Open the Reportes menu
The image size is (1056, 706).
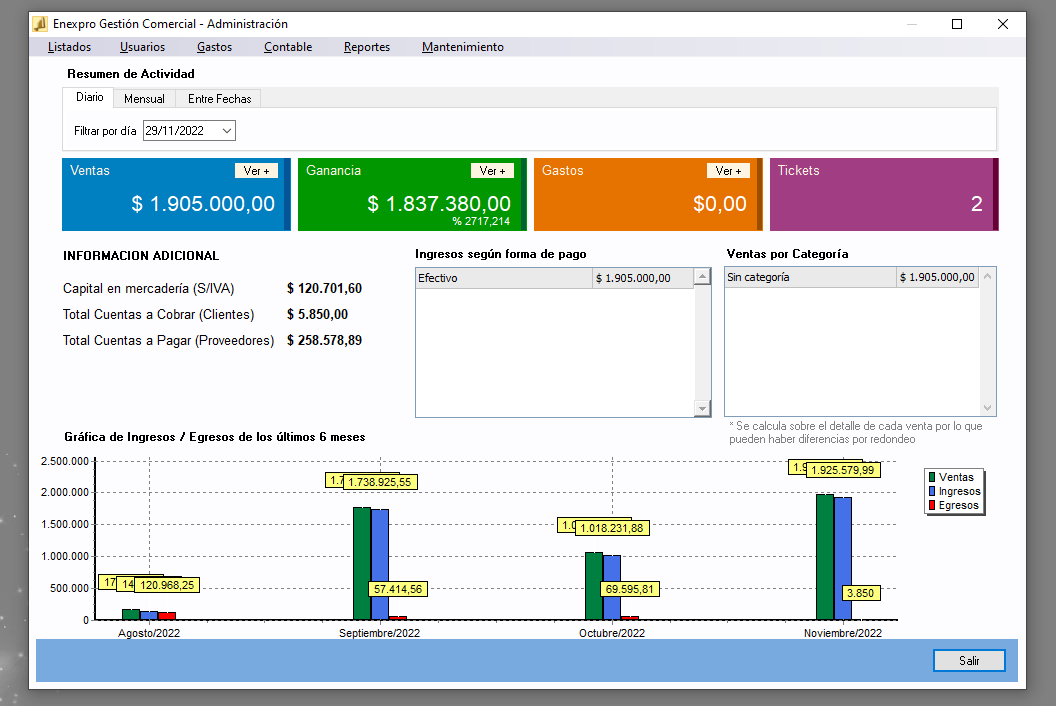[x=367, y=47]
